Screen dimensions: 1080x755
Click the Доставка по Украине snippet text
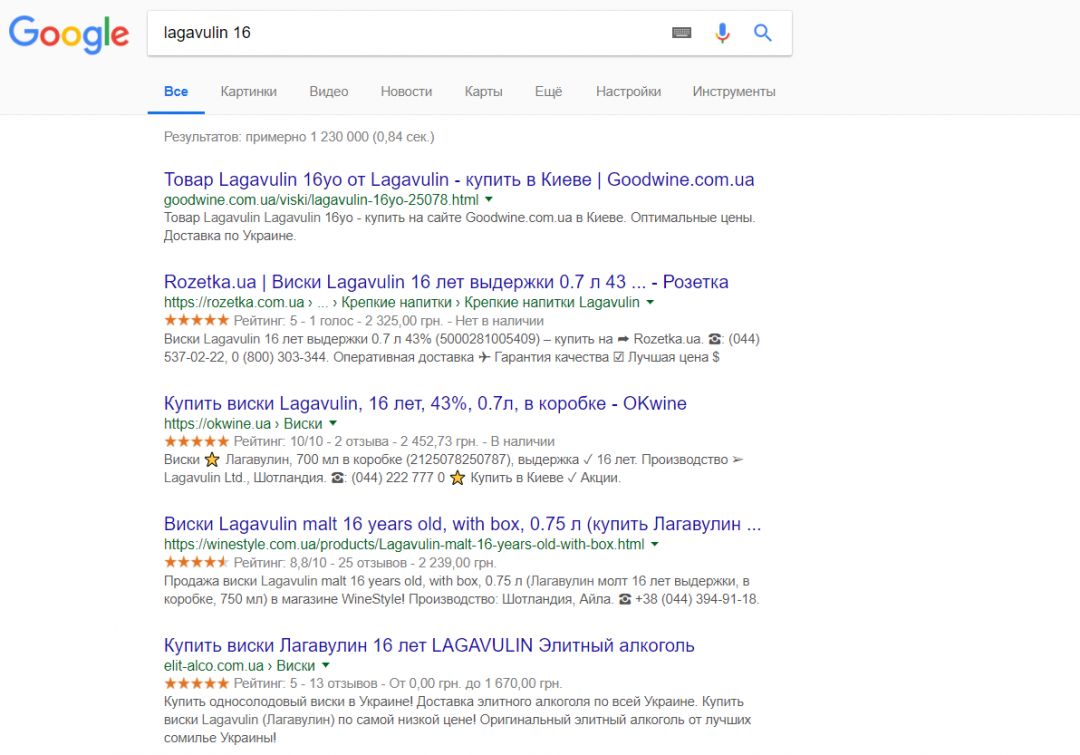point(229,236)
